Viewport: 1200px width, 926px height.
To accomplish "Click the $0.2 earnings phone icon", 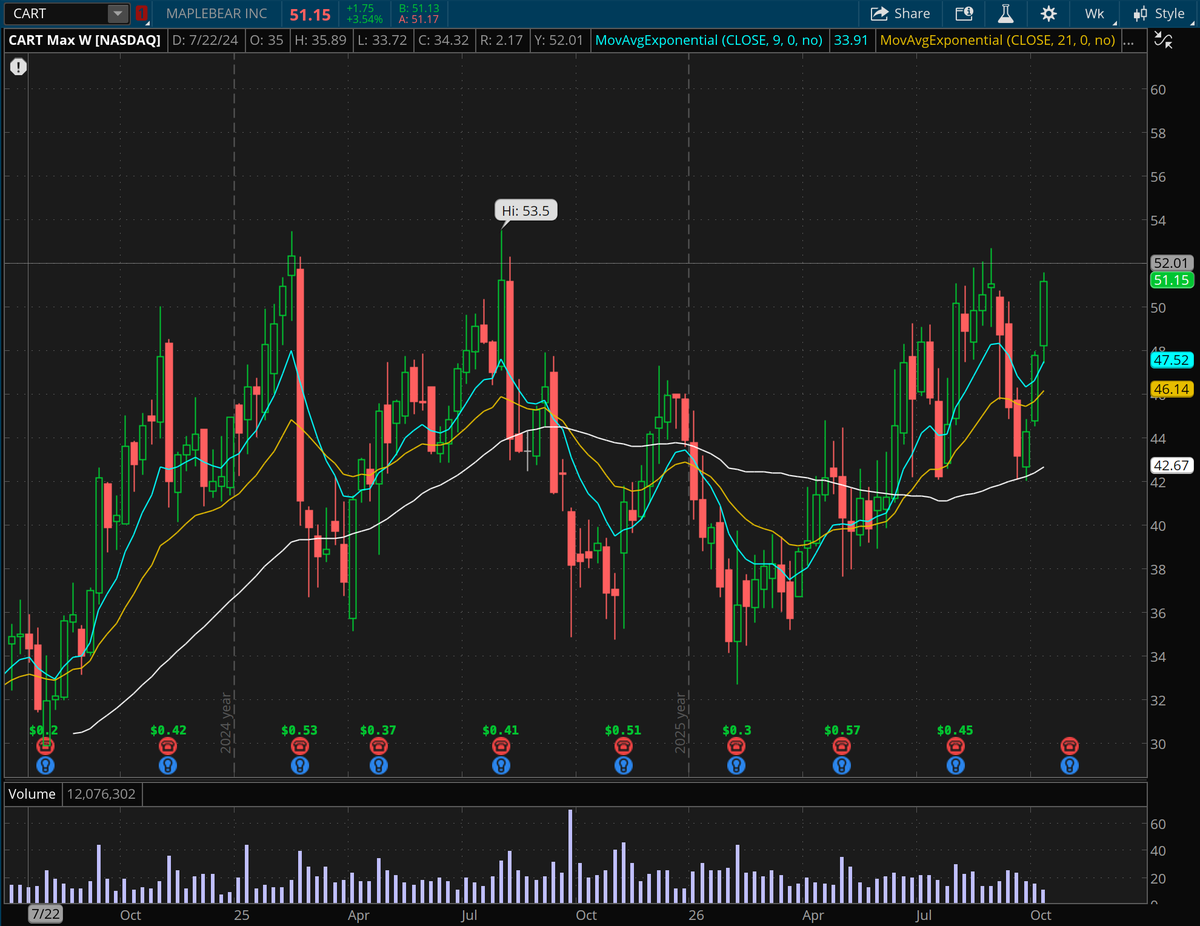I will (x=45, y=746).
